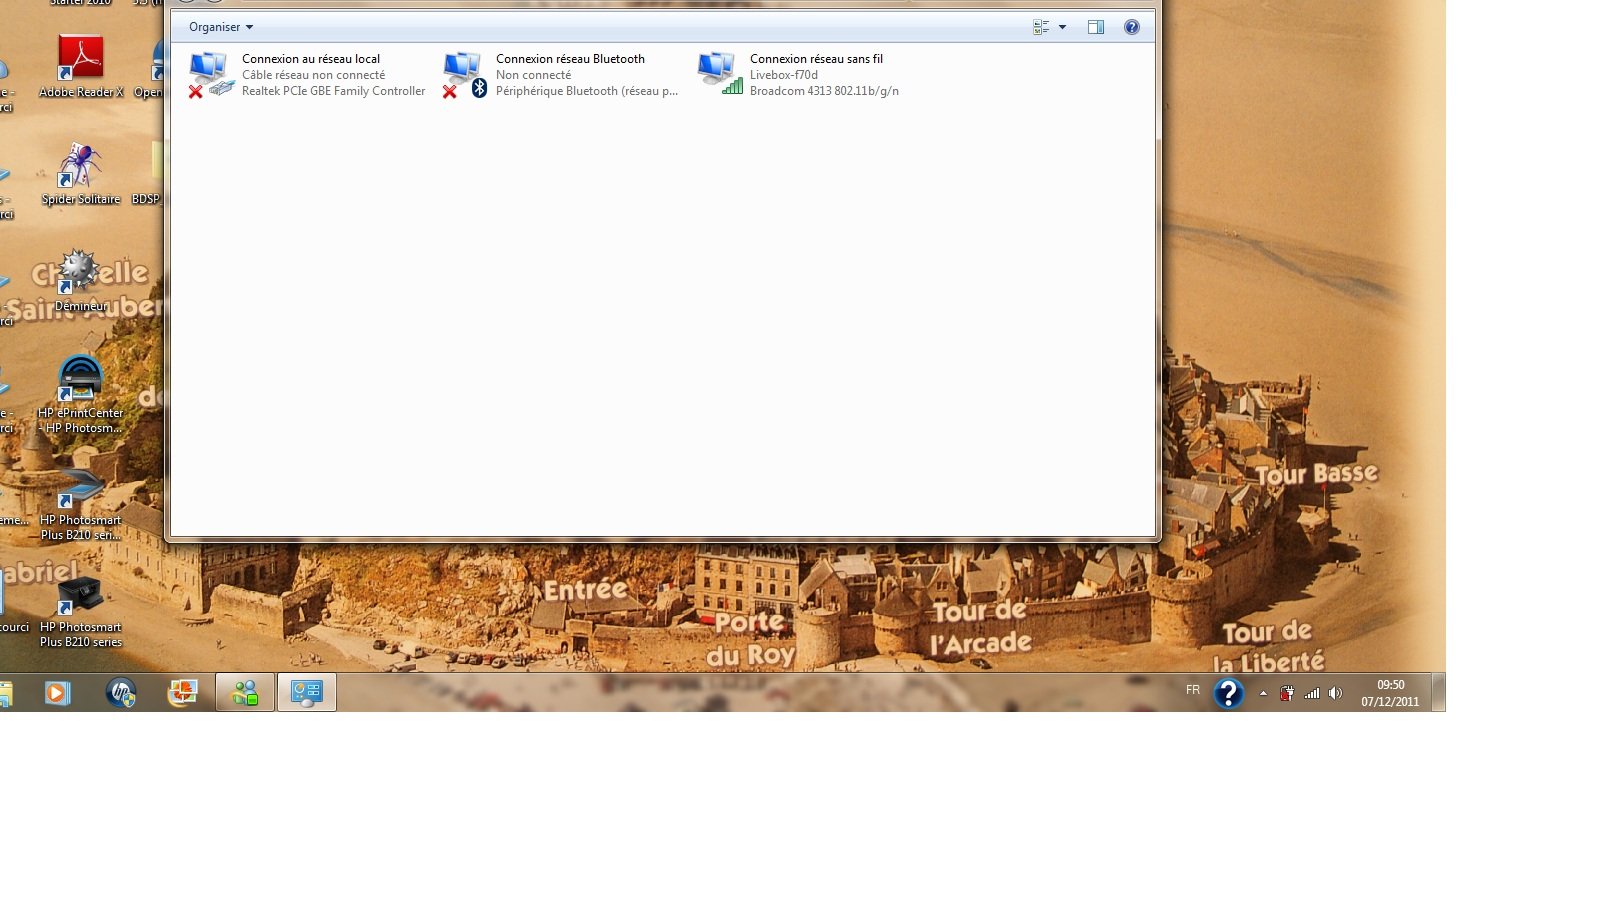
Task: Select Adobe Reader X desktop shortcut
Action: coord(81,66)
